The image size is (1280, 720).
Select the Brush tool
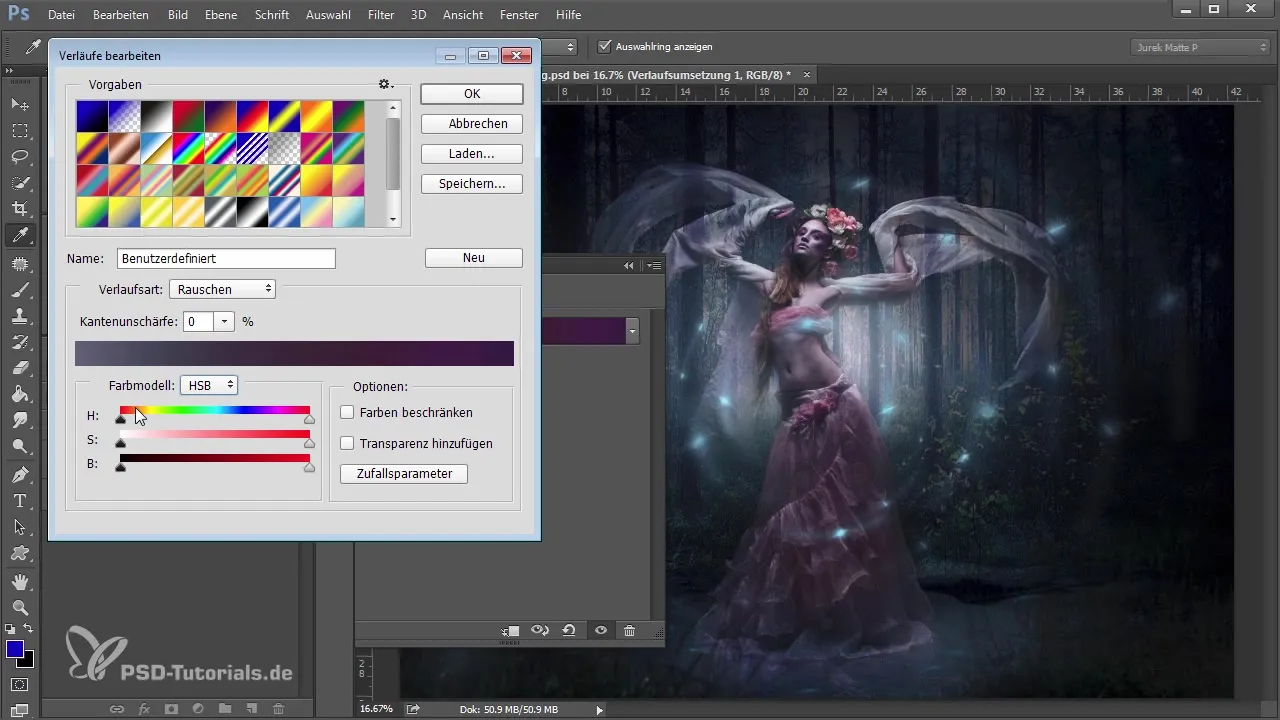click(20, 290)
